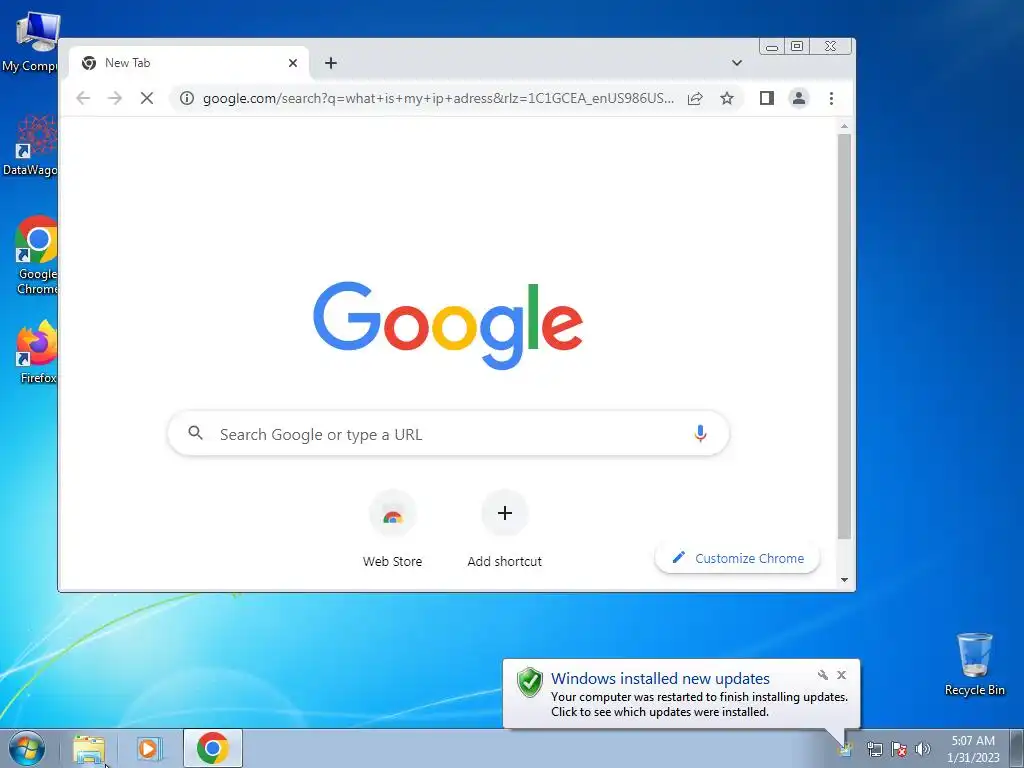This screenshot has width=1024, height=768.
Task: Click Show desktop button at taskbar end
Action: [x=1017, y=749]
